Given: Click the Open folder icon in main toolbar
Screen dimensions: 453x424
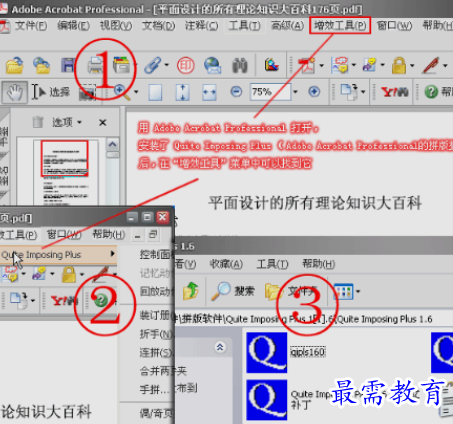Looking at the screenshot, I should [15, 65].
